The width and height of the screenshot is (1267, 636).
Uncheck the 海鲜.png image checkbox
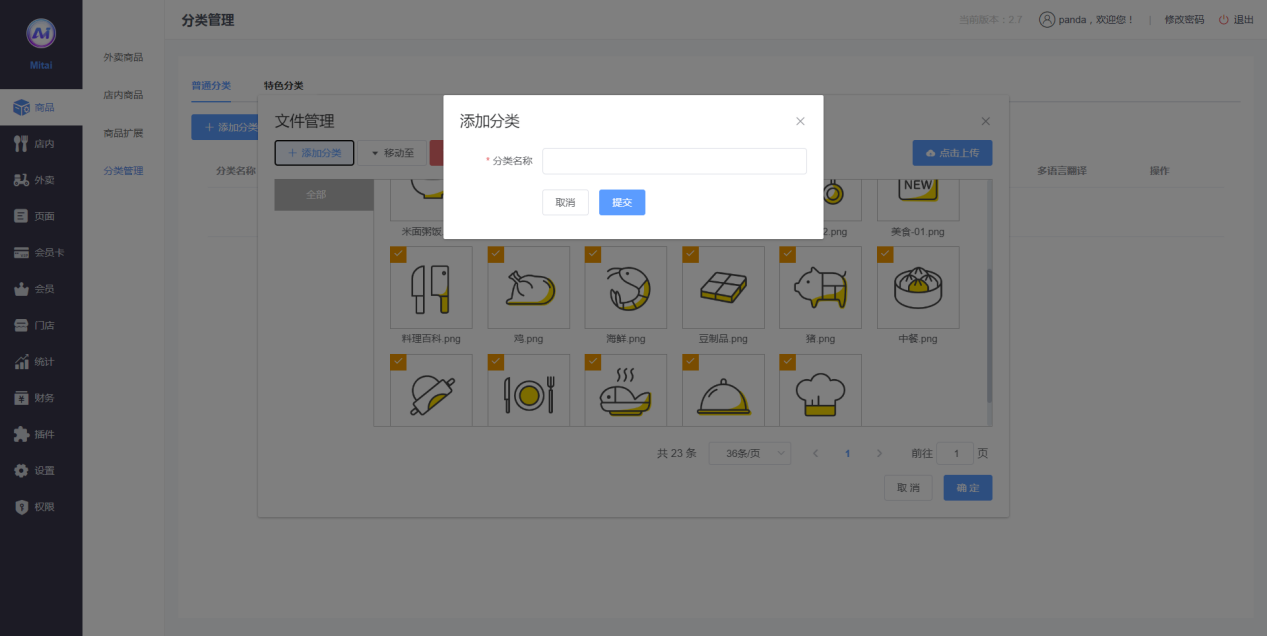(x=593, y=255)
